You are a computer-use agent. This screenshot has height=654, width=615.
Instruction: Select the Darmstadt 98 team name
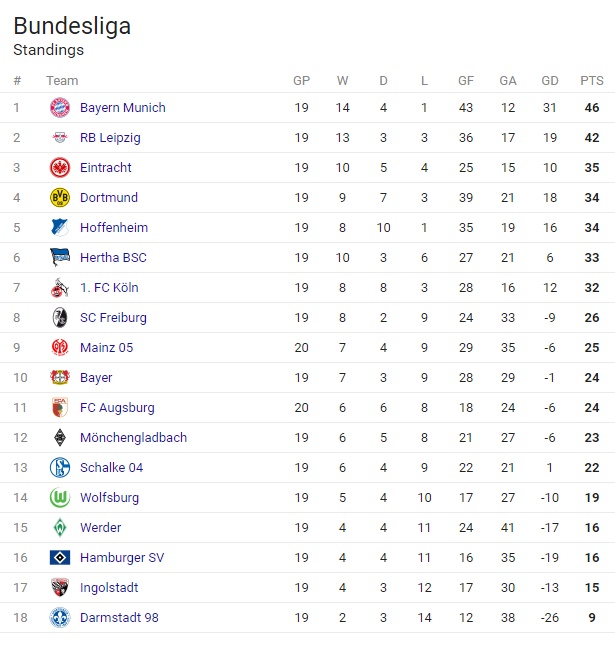point(119,618)
